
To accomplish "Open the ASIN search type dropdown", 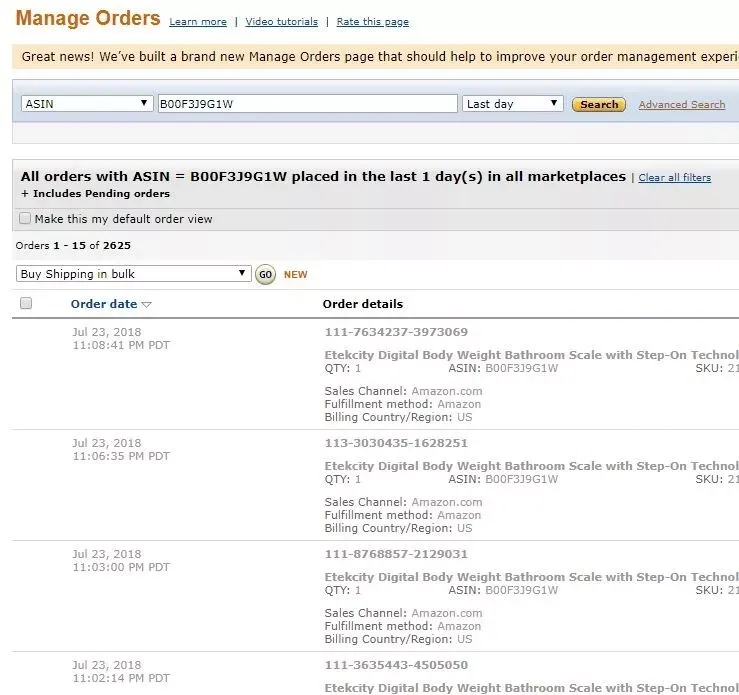I will [x=87, y=104].
